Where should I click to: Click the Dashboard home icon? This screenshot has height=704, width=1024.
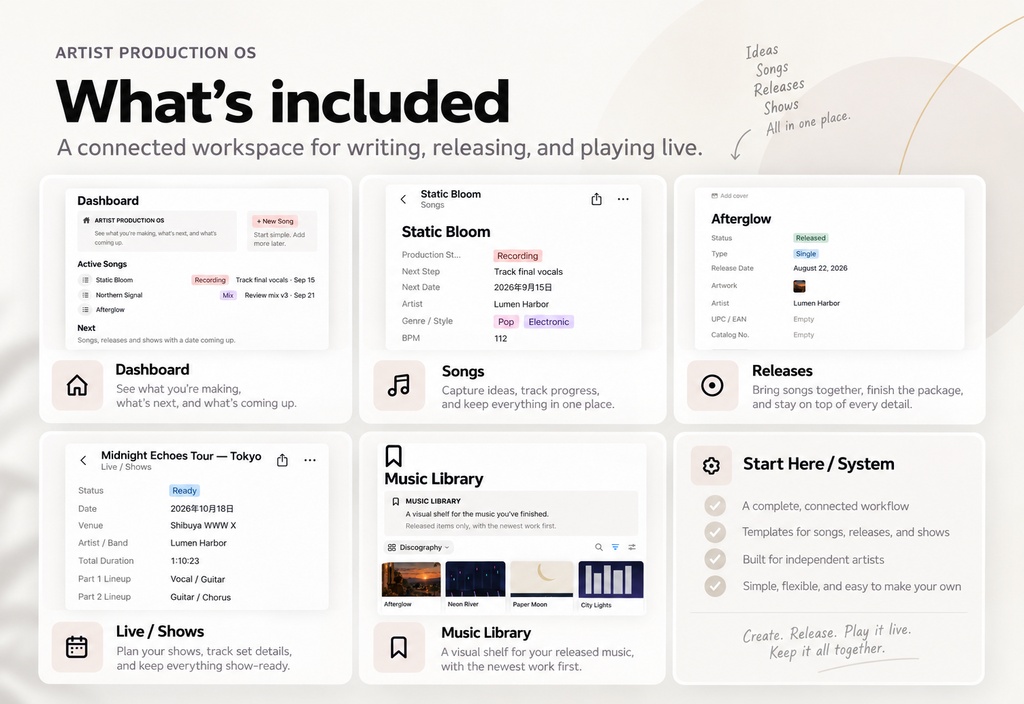pyautogui.click(x=77, y=385)
